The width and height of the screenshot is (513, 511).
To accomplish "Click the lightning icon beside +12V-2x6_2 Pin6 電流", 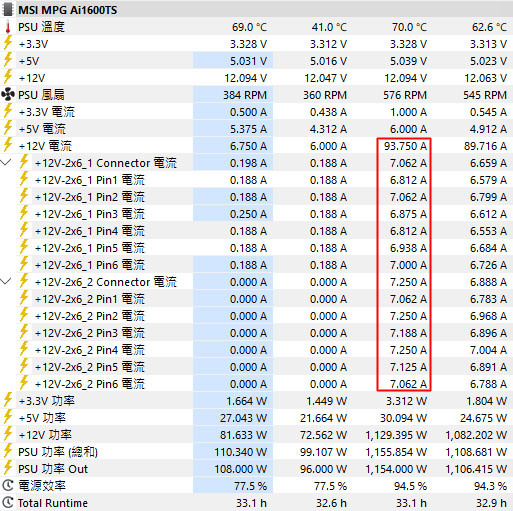I will tap(24, 383).
